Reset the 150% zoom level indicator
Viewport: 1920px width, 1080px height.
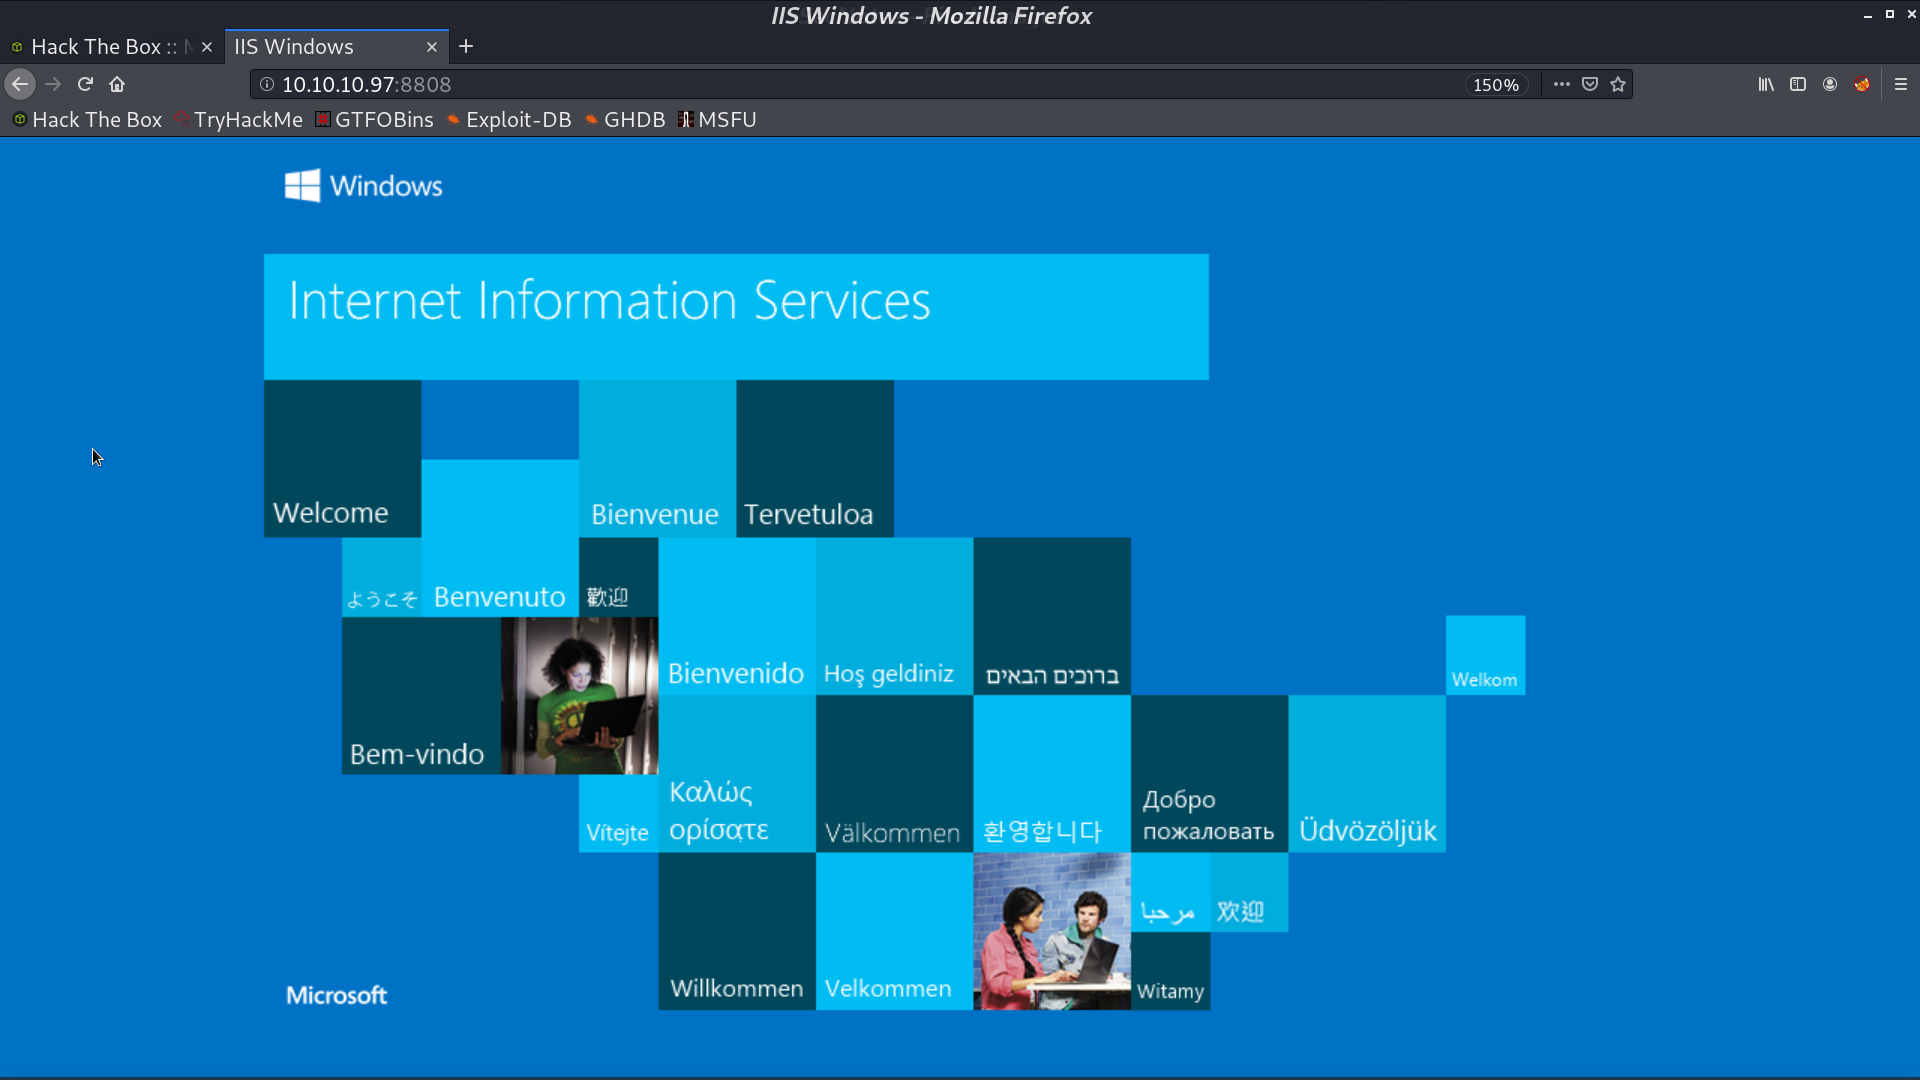(x=1496, y=85)
